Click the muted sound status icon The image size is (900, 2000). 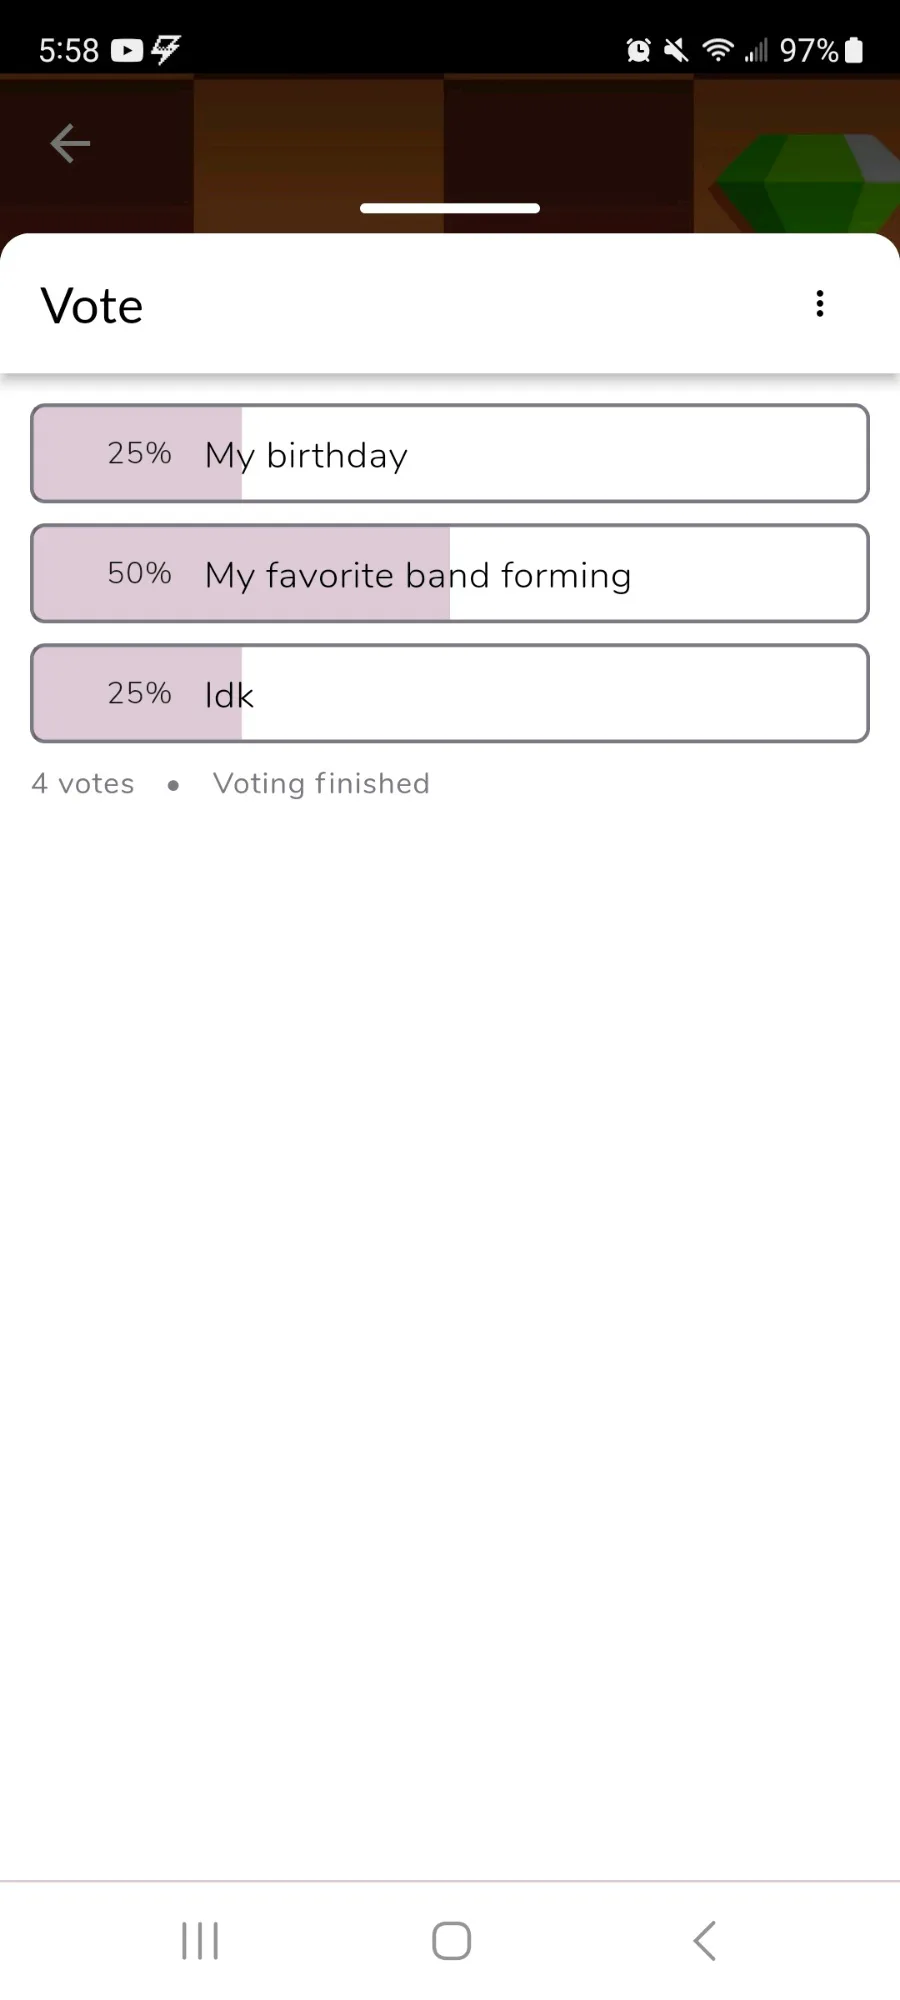[676, 50]
